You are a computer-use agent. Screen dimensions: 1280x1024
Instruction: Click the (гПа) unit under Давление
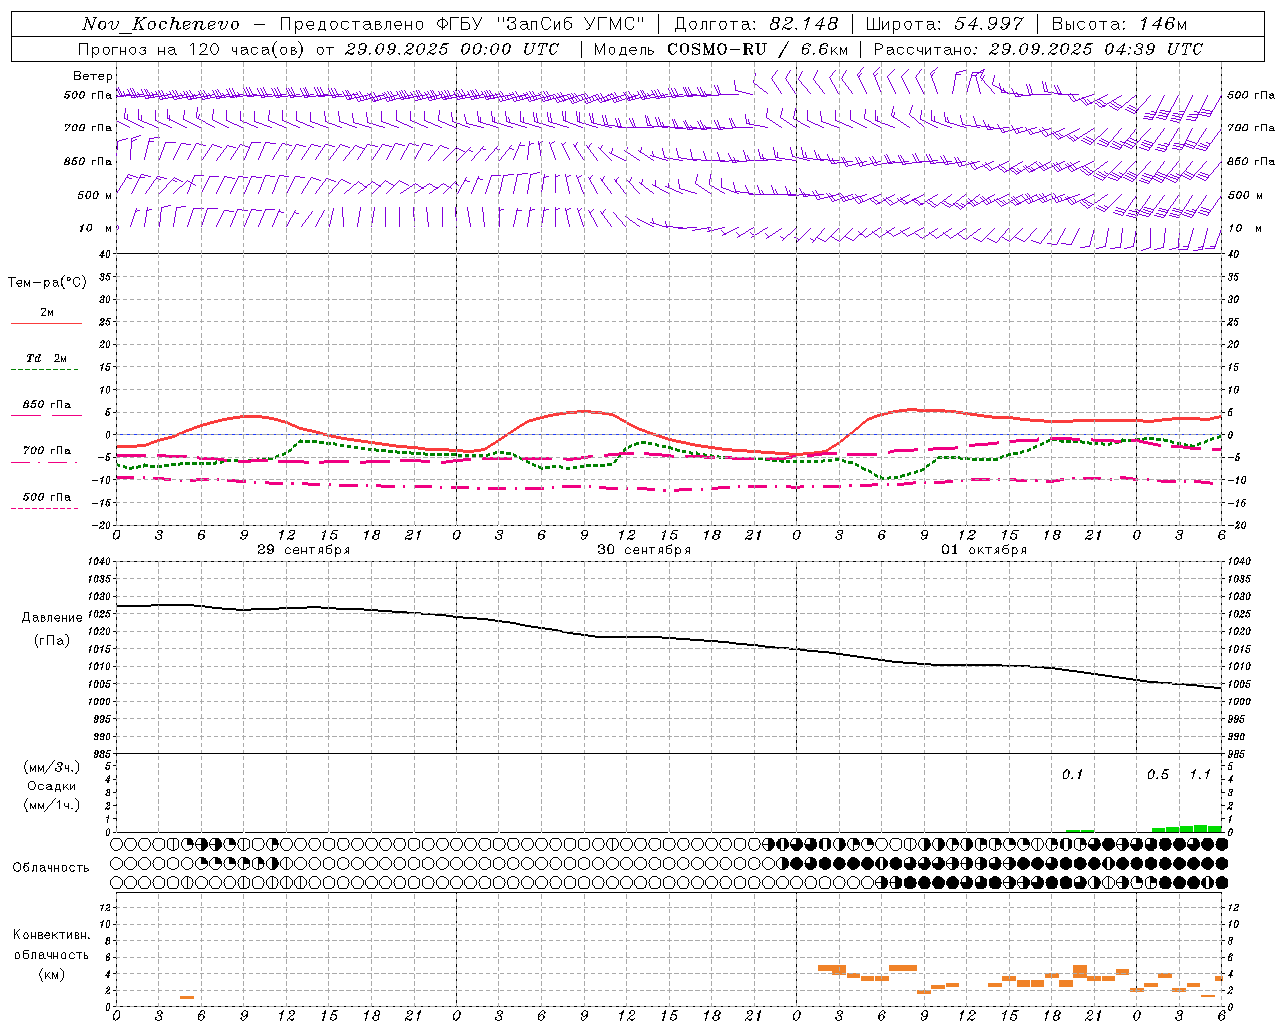52,641
